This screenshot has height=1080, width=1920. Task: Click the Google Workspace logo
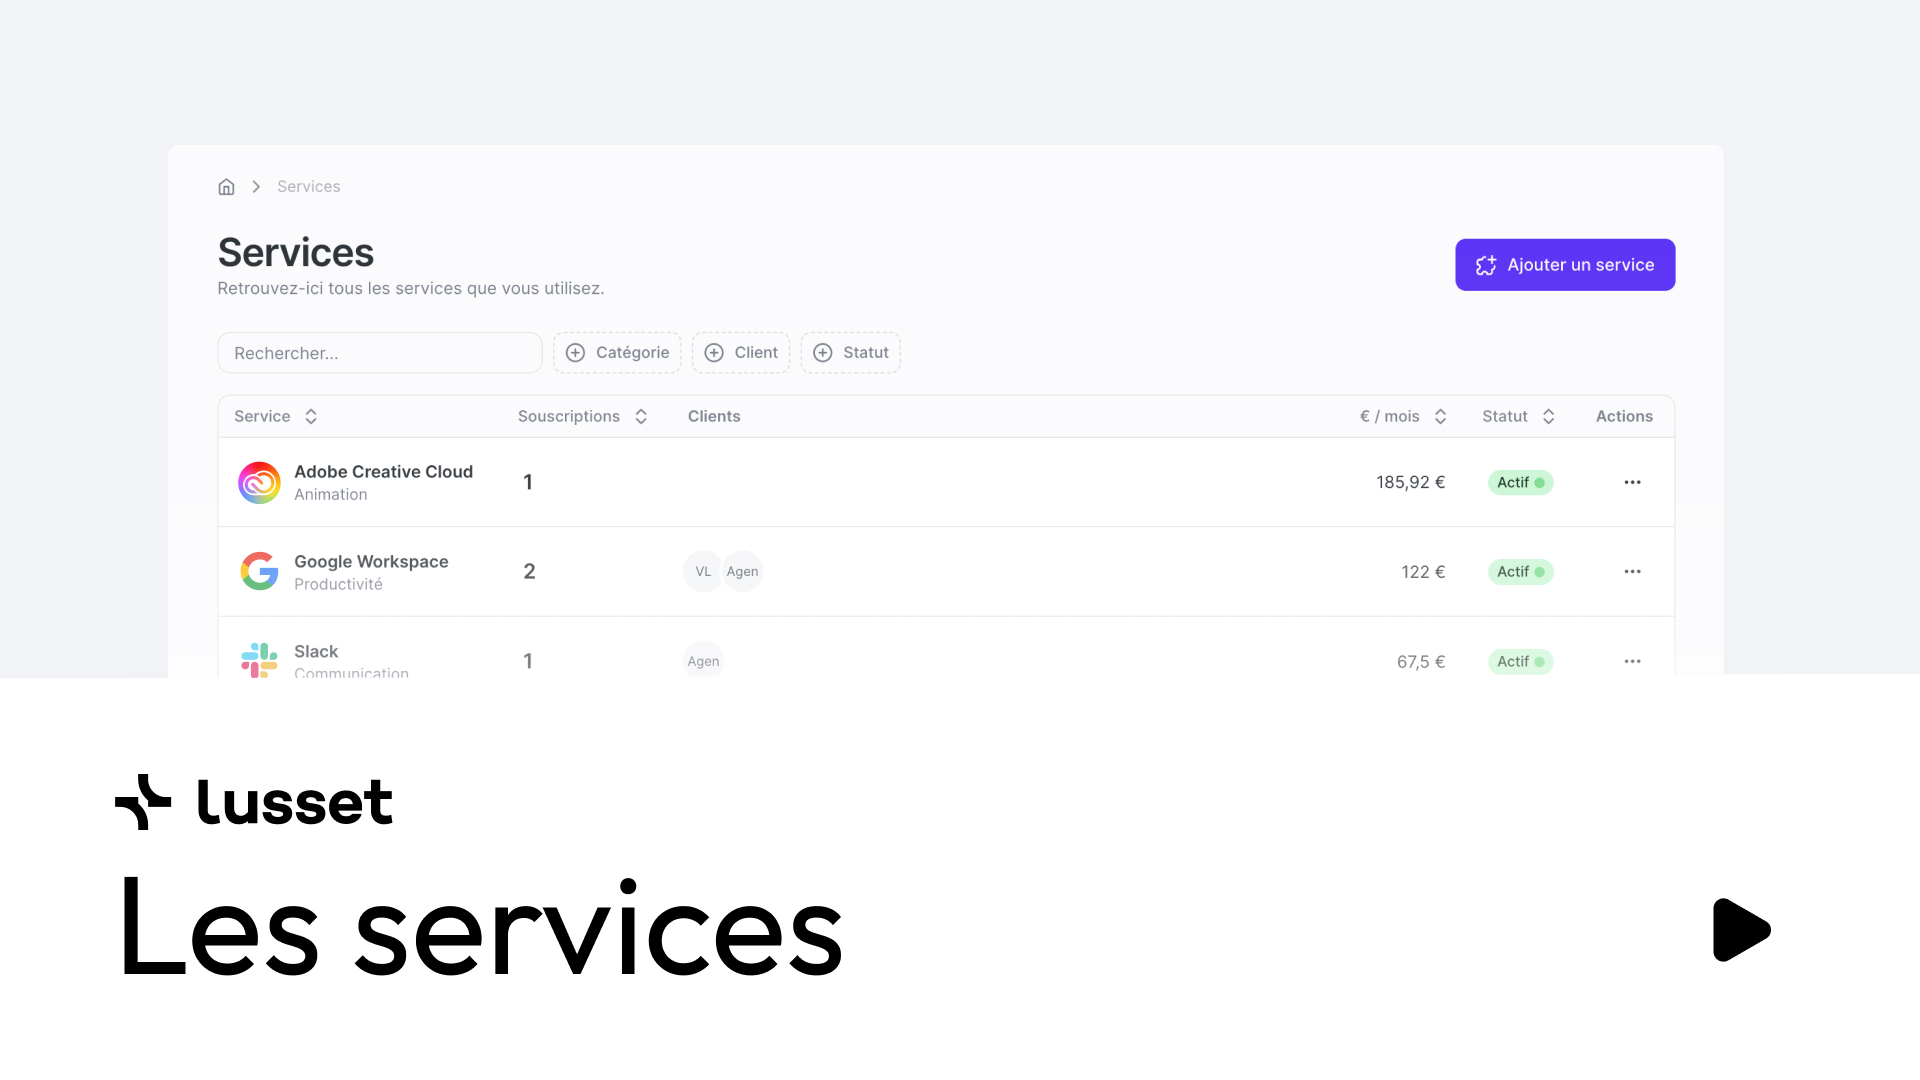coord(259,571)
